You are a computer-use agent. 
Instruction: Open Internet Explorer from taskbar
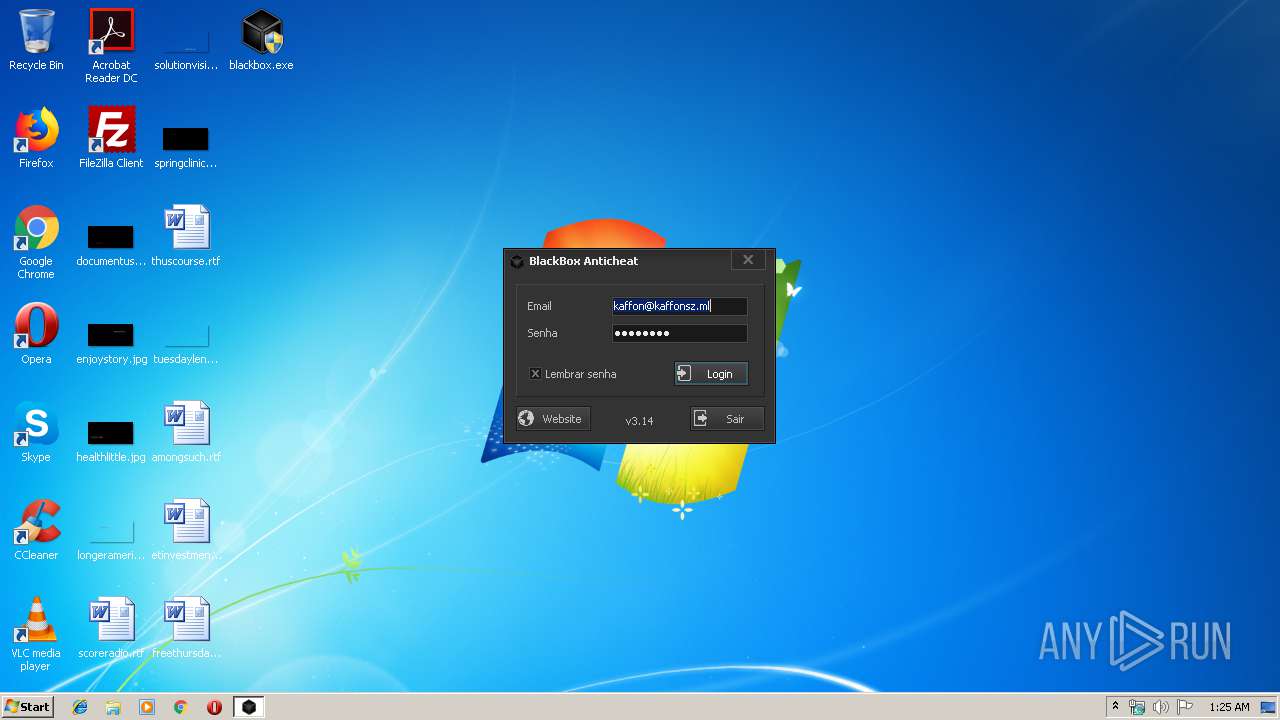(x=80, y=707)
